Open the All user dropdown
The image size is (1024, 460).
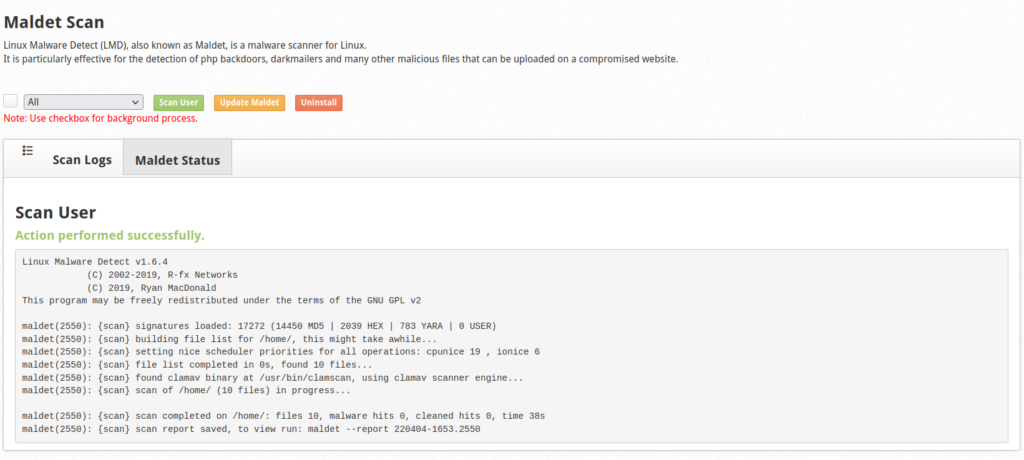click(83, 102)
